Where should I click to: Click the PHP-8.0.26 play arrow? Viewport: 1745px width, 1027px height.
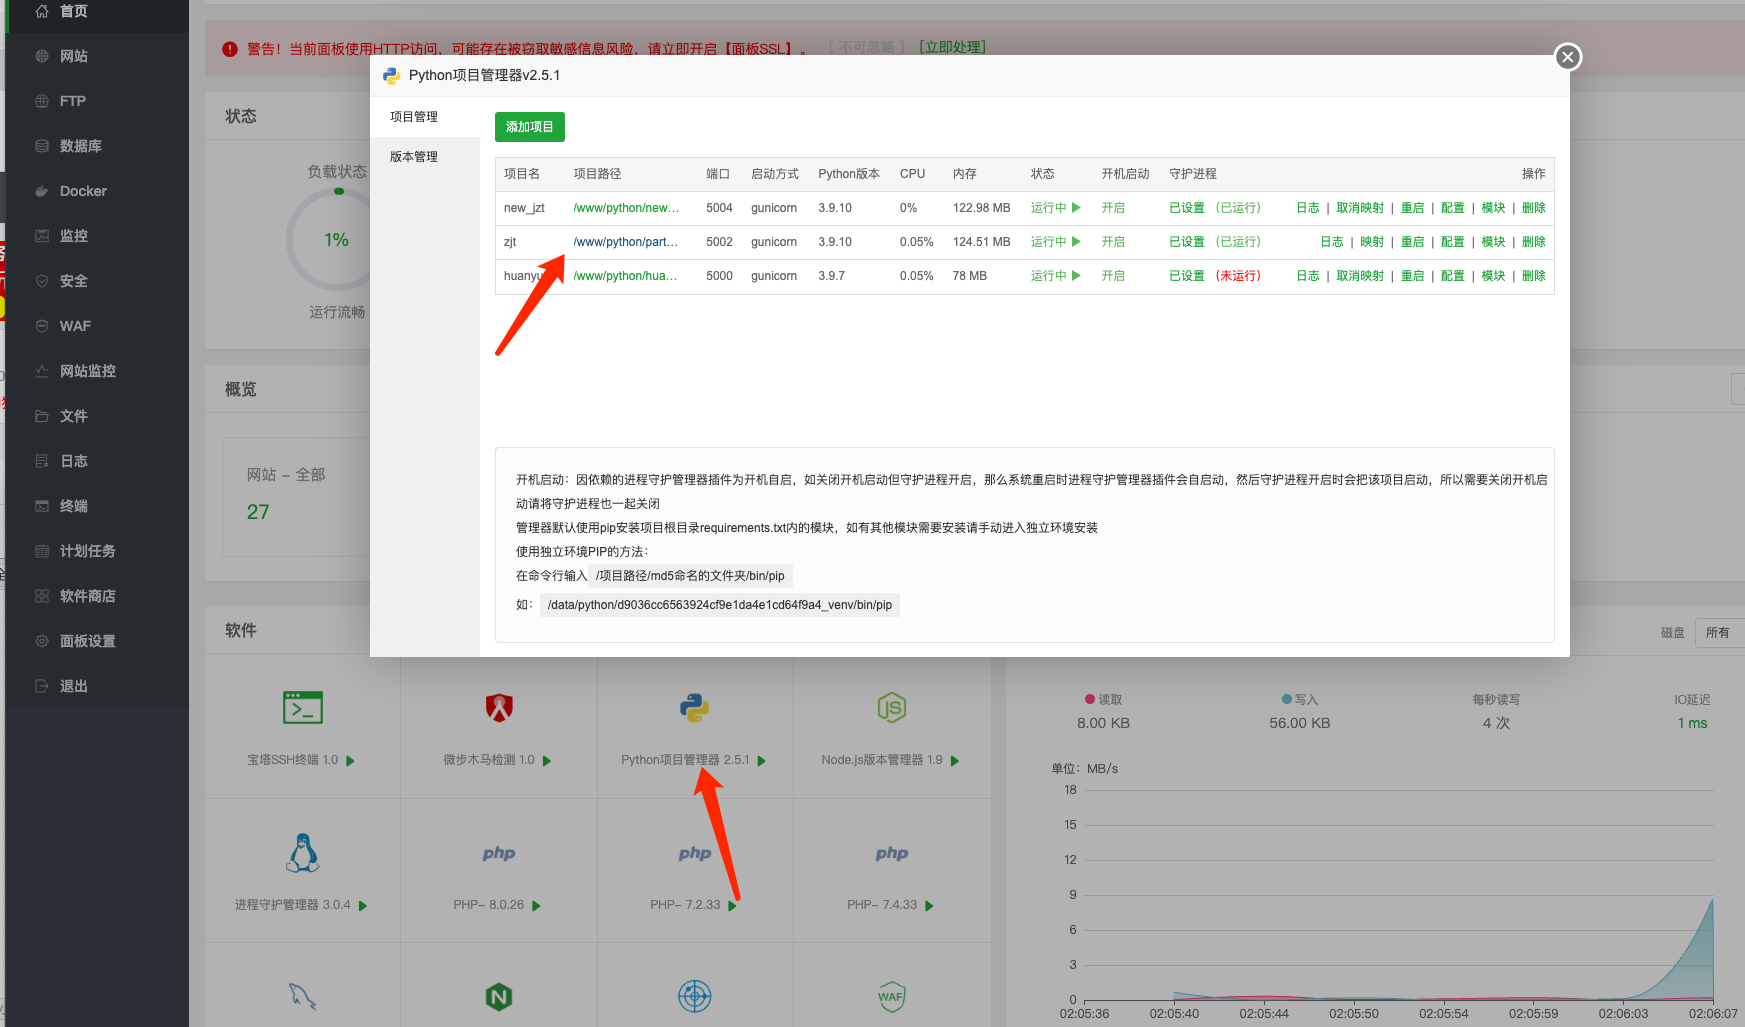[x=537, y=906]
